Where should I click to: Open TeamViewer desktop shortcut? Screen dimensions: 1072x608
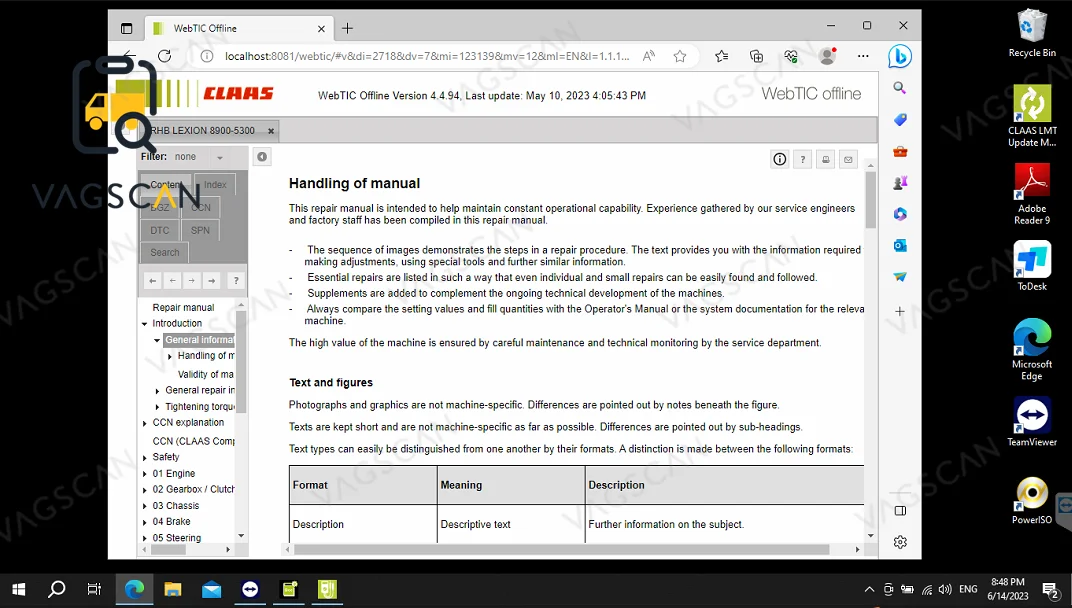click(1032, 422)
